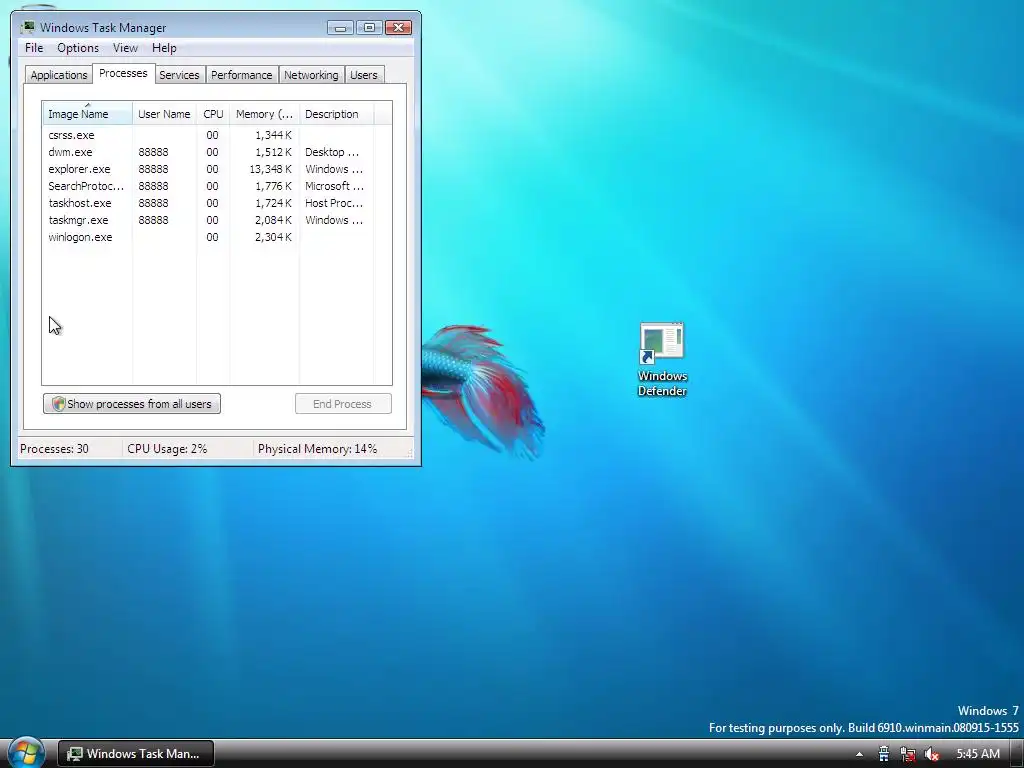Click the Action Center tray flag icon
The height and width of the screenshot is (768, 1024).
tap(883, 754)
